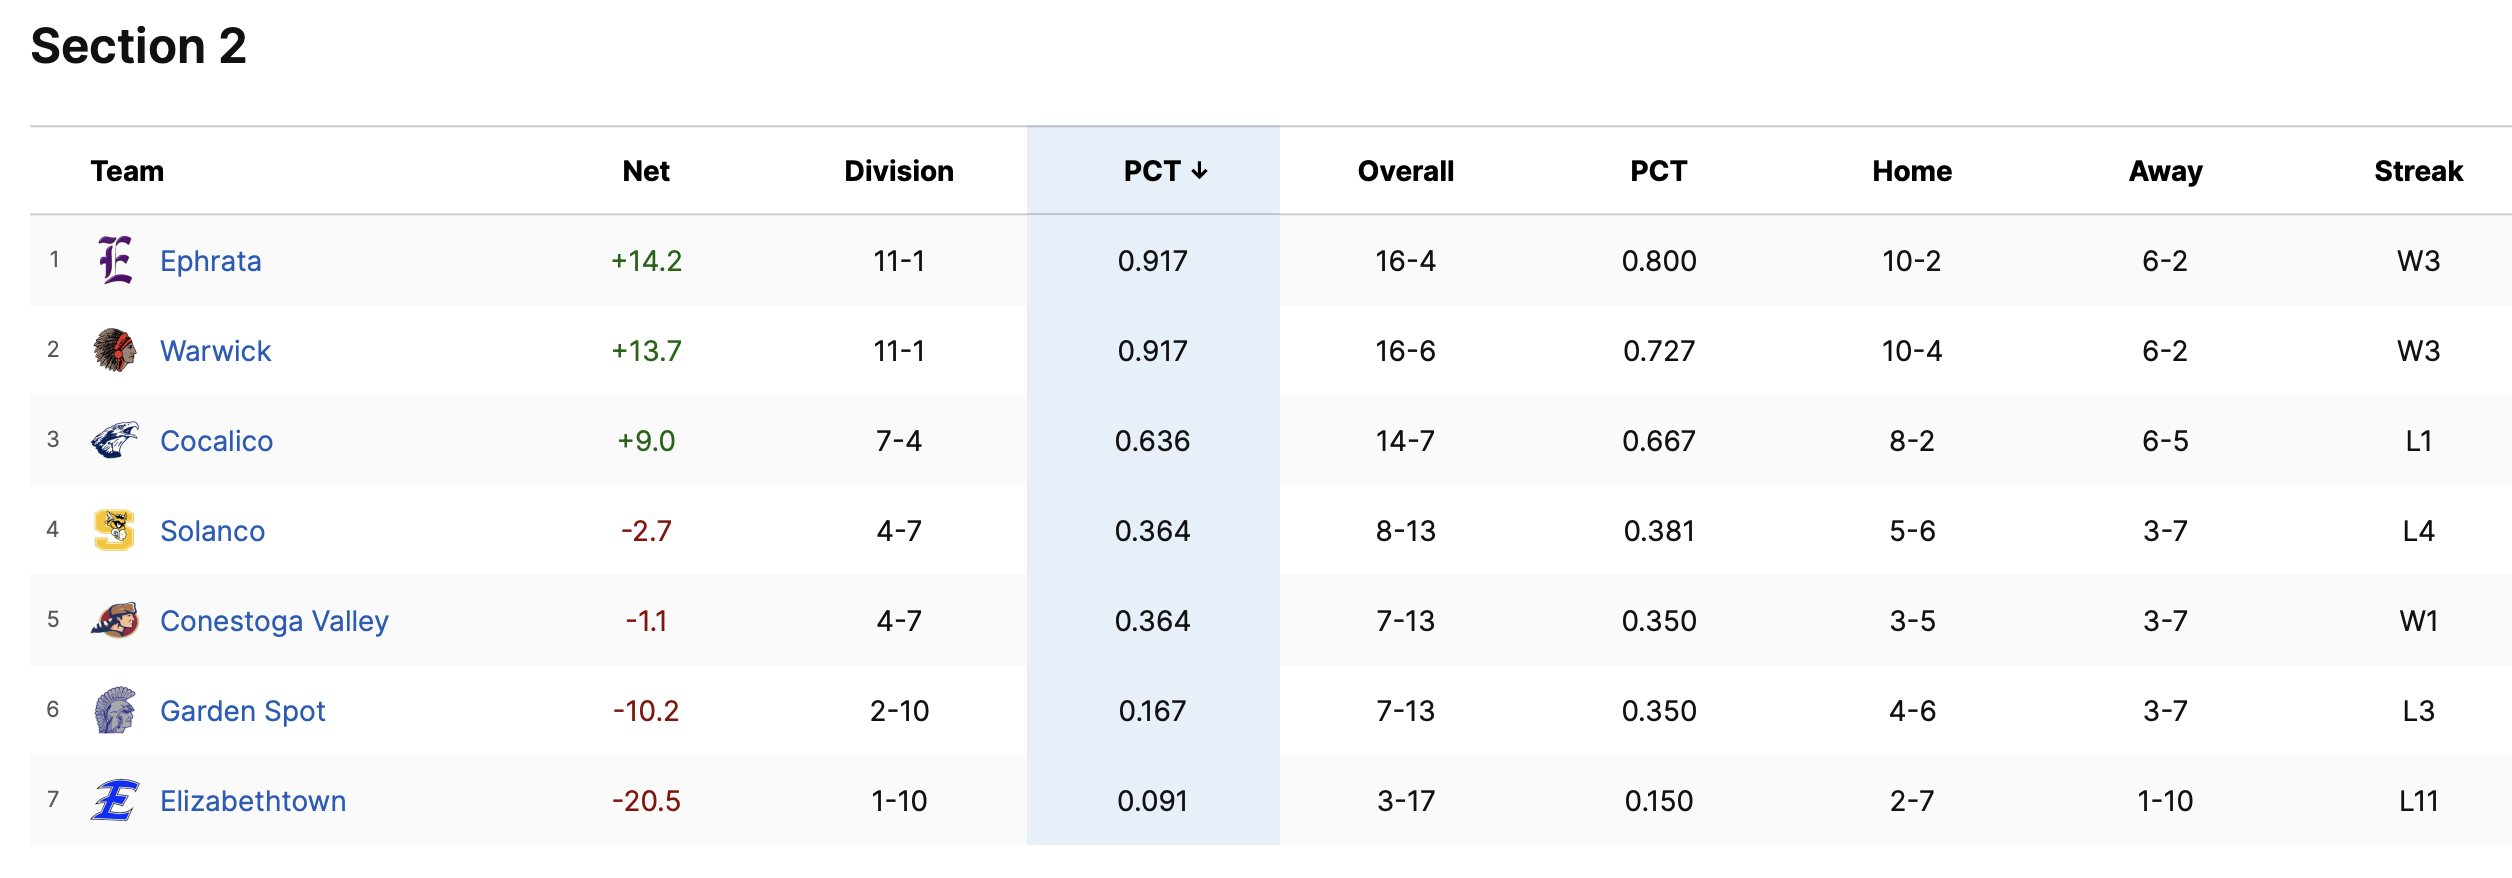The height and width of the screenshot is (878, 2512).
Task: Click the Elizabethtown team logo icon
Action: coord(115,800)
